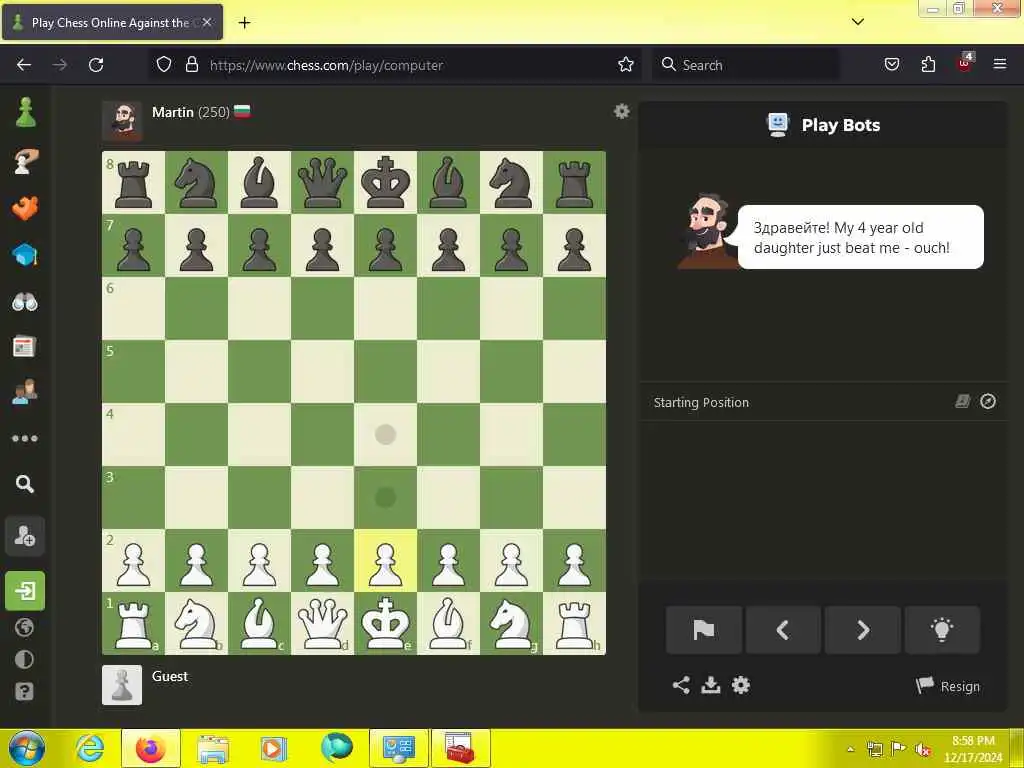The width and height of the screenshot is (1024, 768).
Task: Click Martin's chat bubble message
Action: 860,237
